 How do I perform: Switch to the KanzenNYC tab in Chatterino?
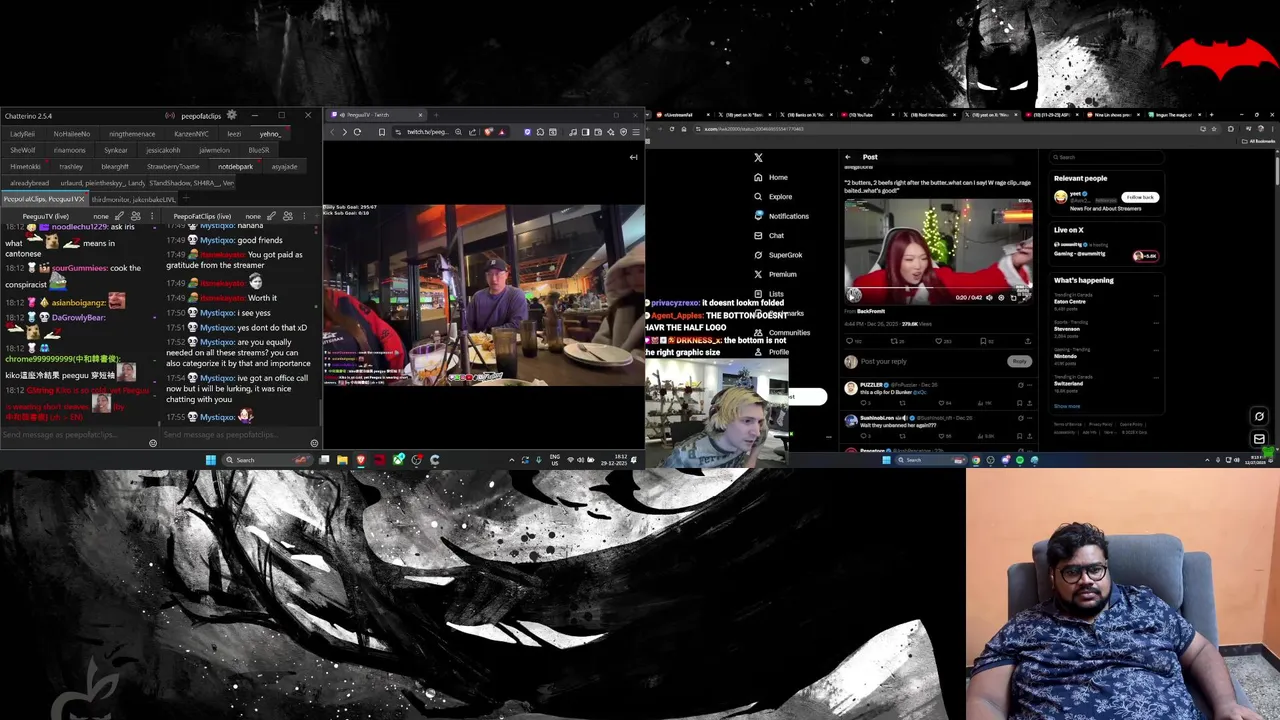point(191,134)
